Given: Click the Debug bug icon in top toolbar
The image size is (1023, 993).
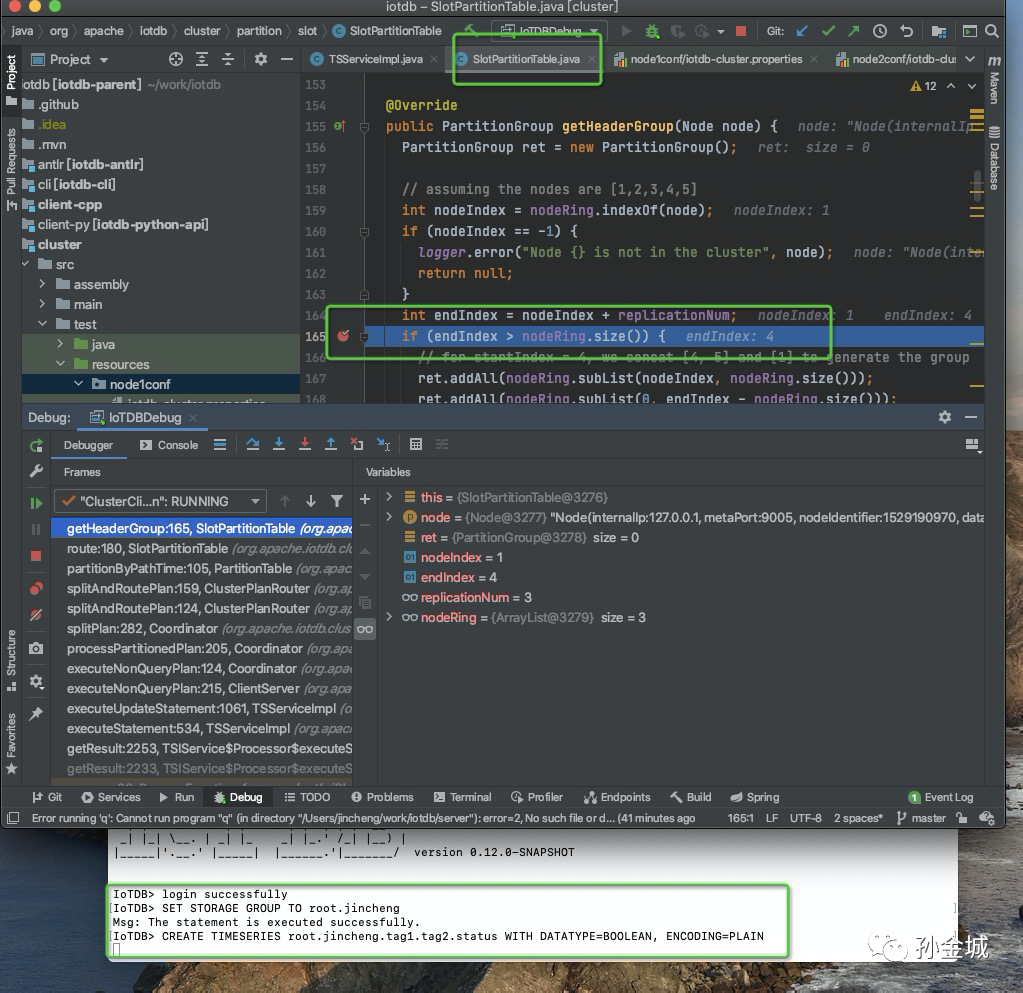Looking at the screenshot, I should [652, 31].
